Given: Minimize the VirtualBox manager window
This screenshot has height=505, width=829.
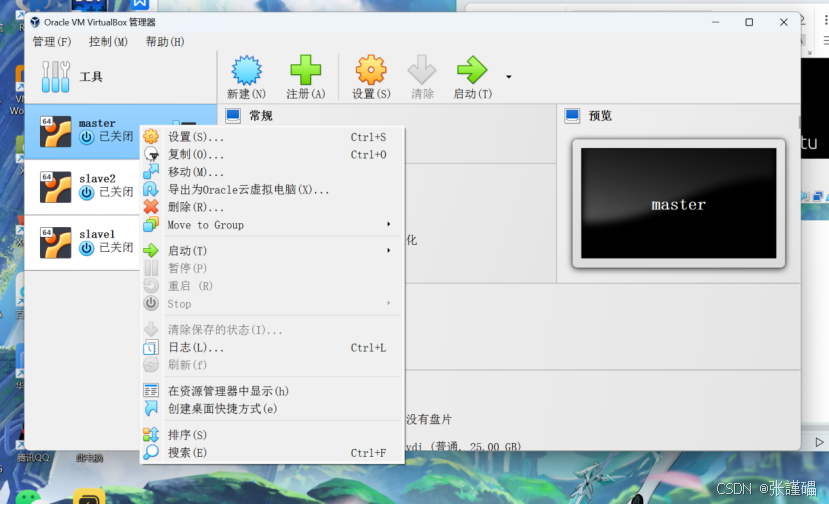Looking at the screenshot, I should pyautogui.click(x=715, y=22).
